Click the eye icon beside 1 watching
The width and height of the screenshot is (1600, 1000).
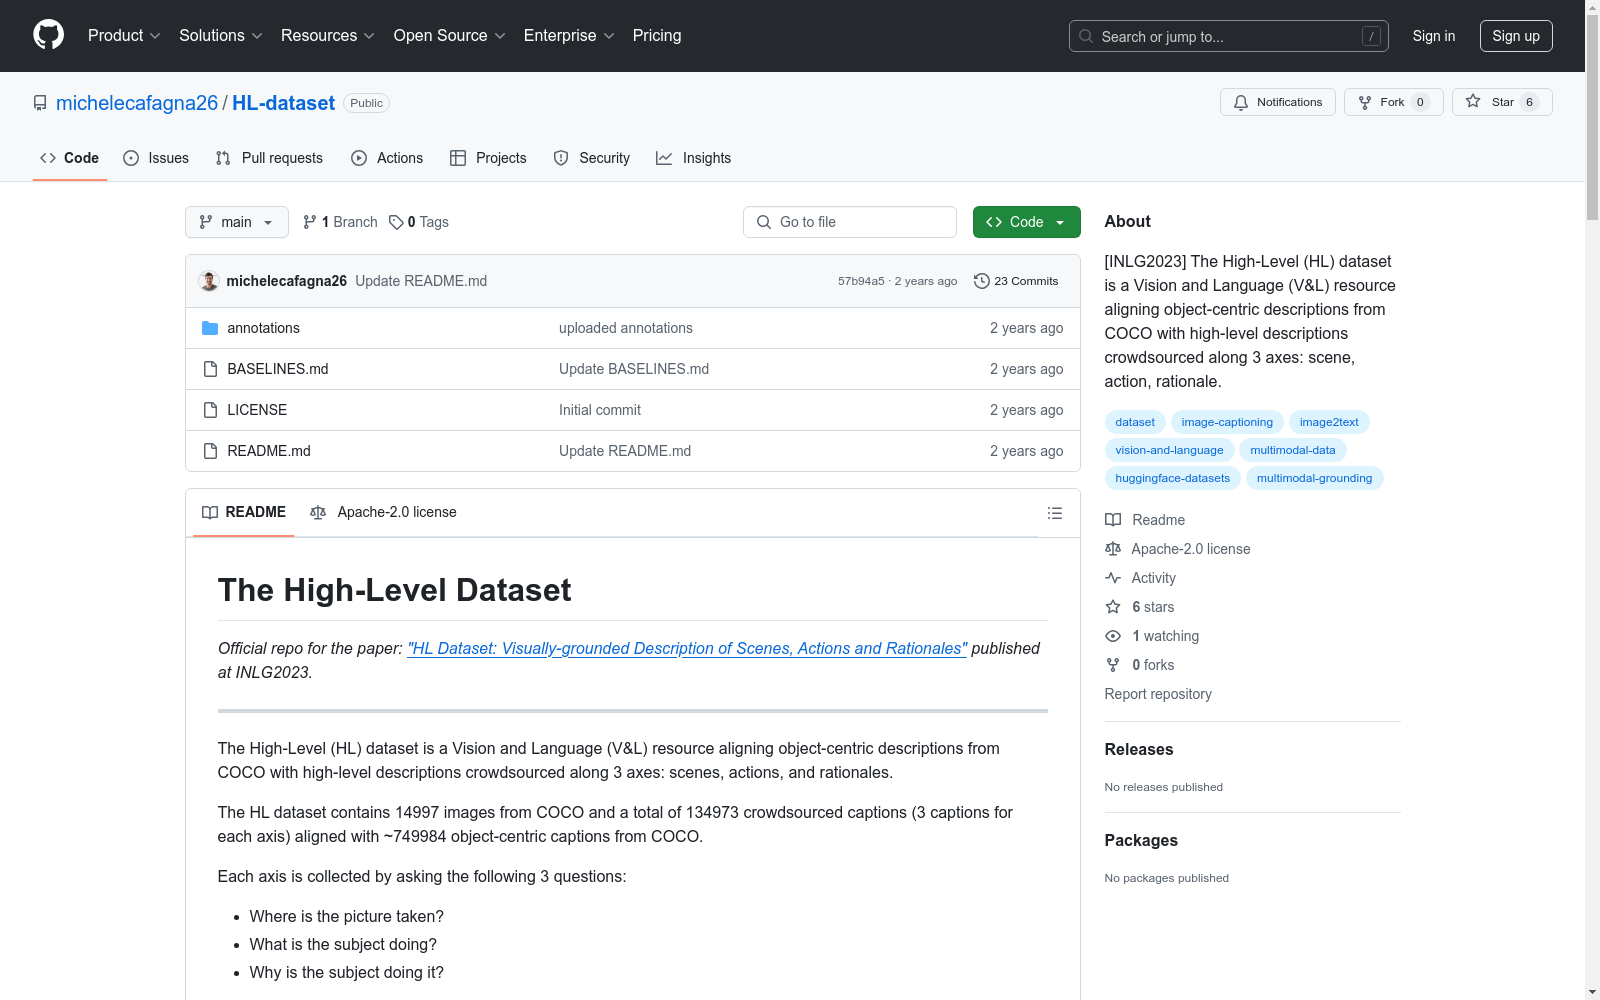click(x=1113, y=636)
